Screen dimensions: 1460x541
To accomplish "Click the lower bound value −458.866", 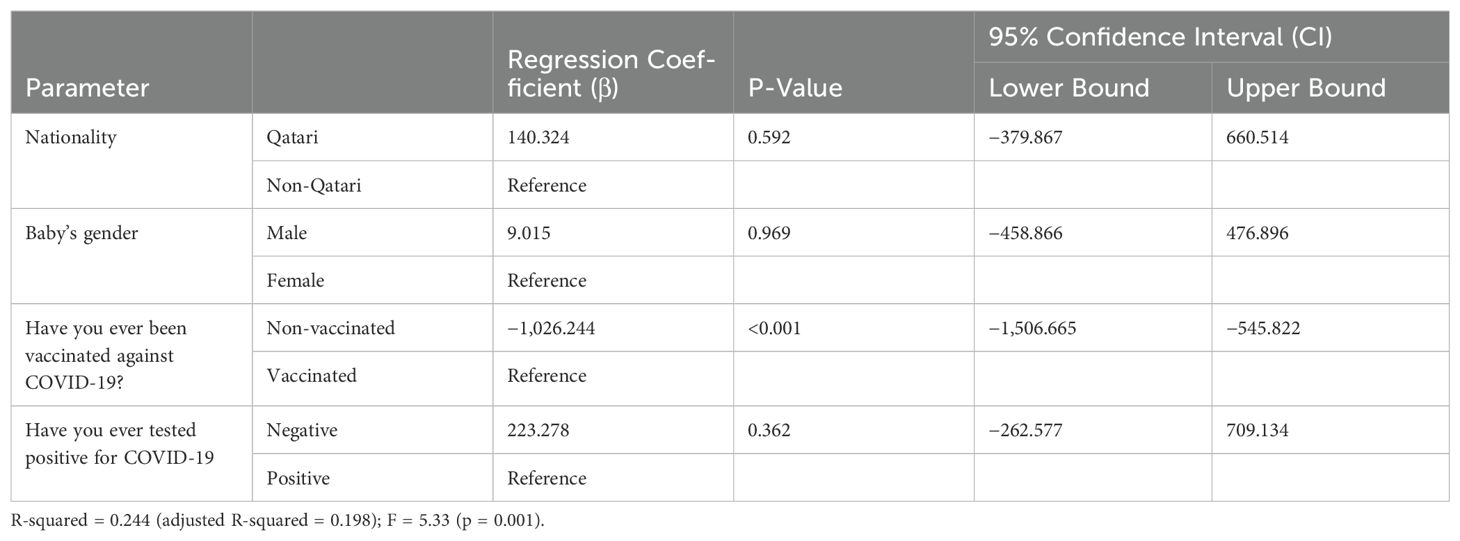I will (x=1025, y=233).
